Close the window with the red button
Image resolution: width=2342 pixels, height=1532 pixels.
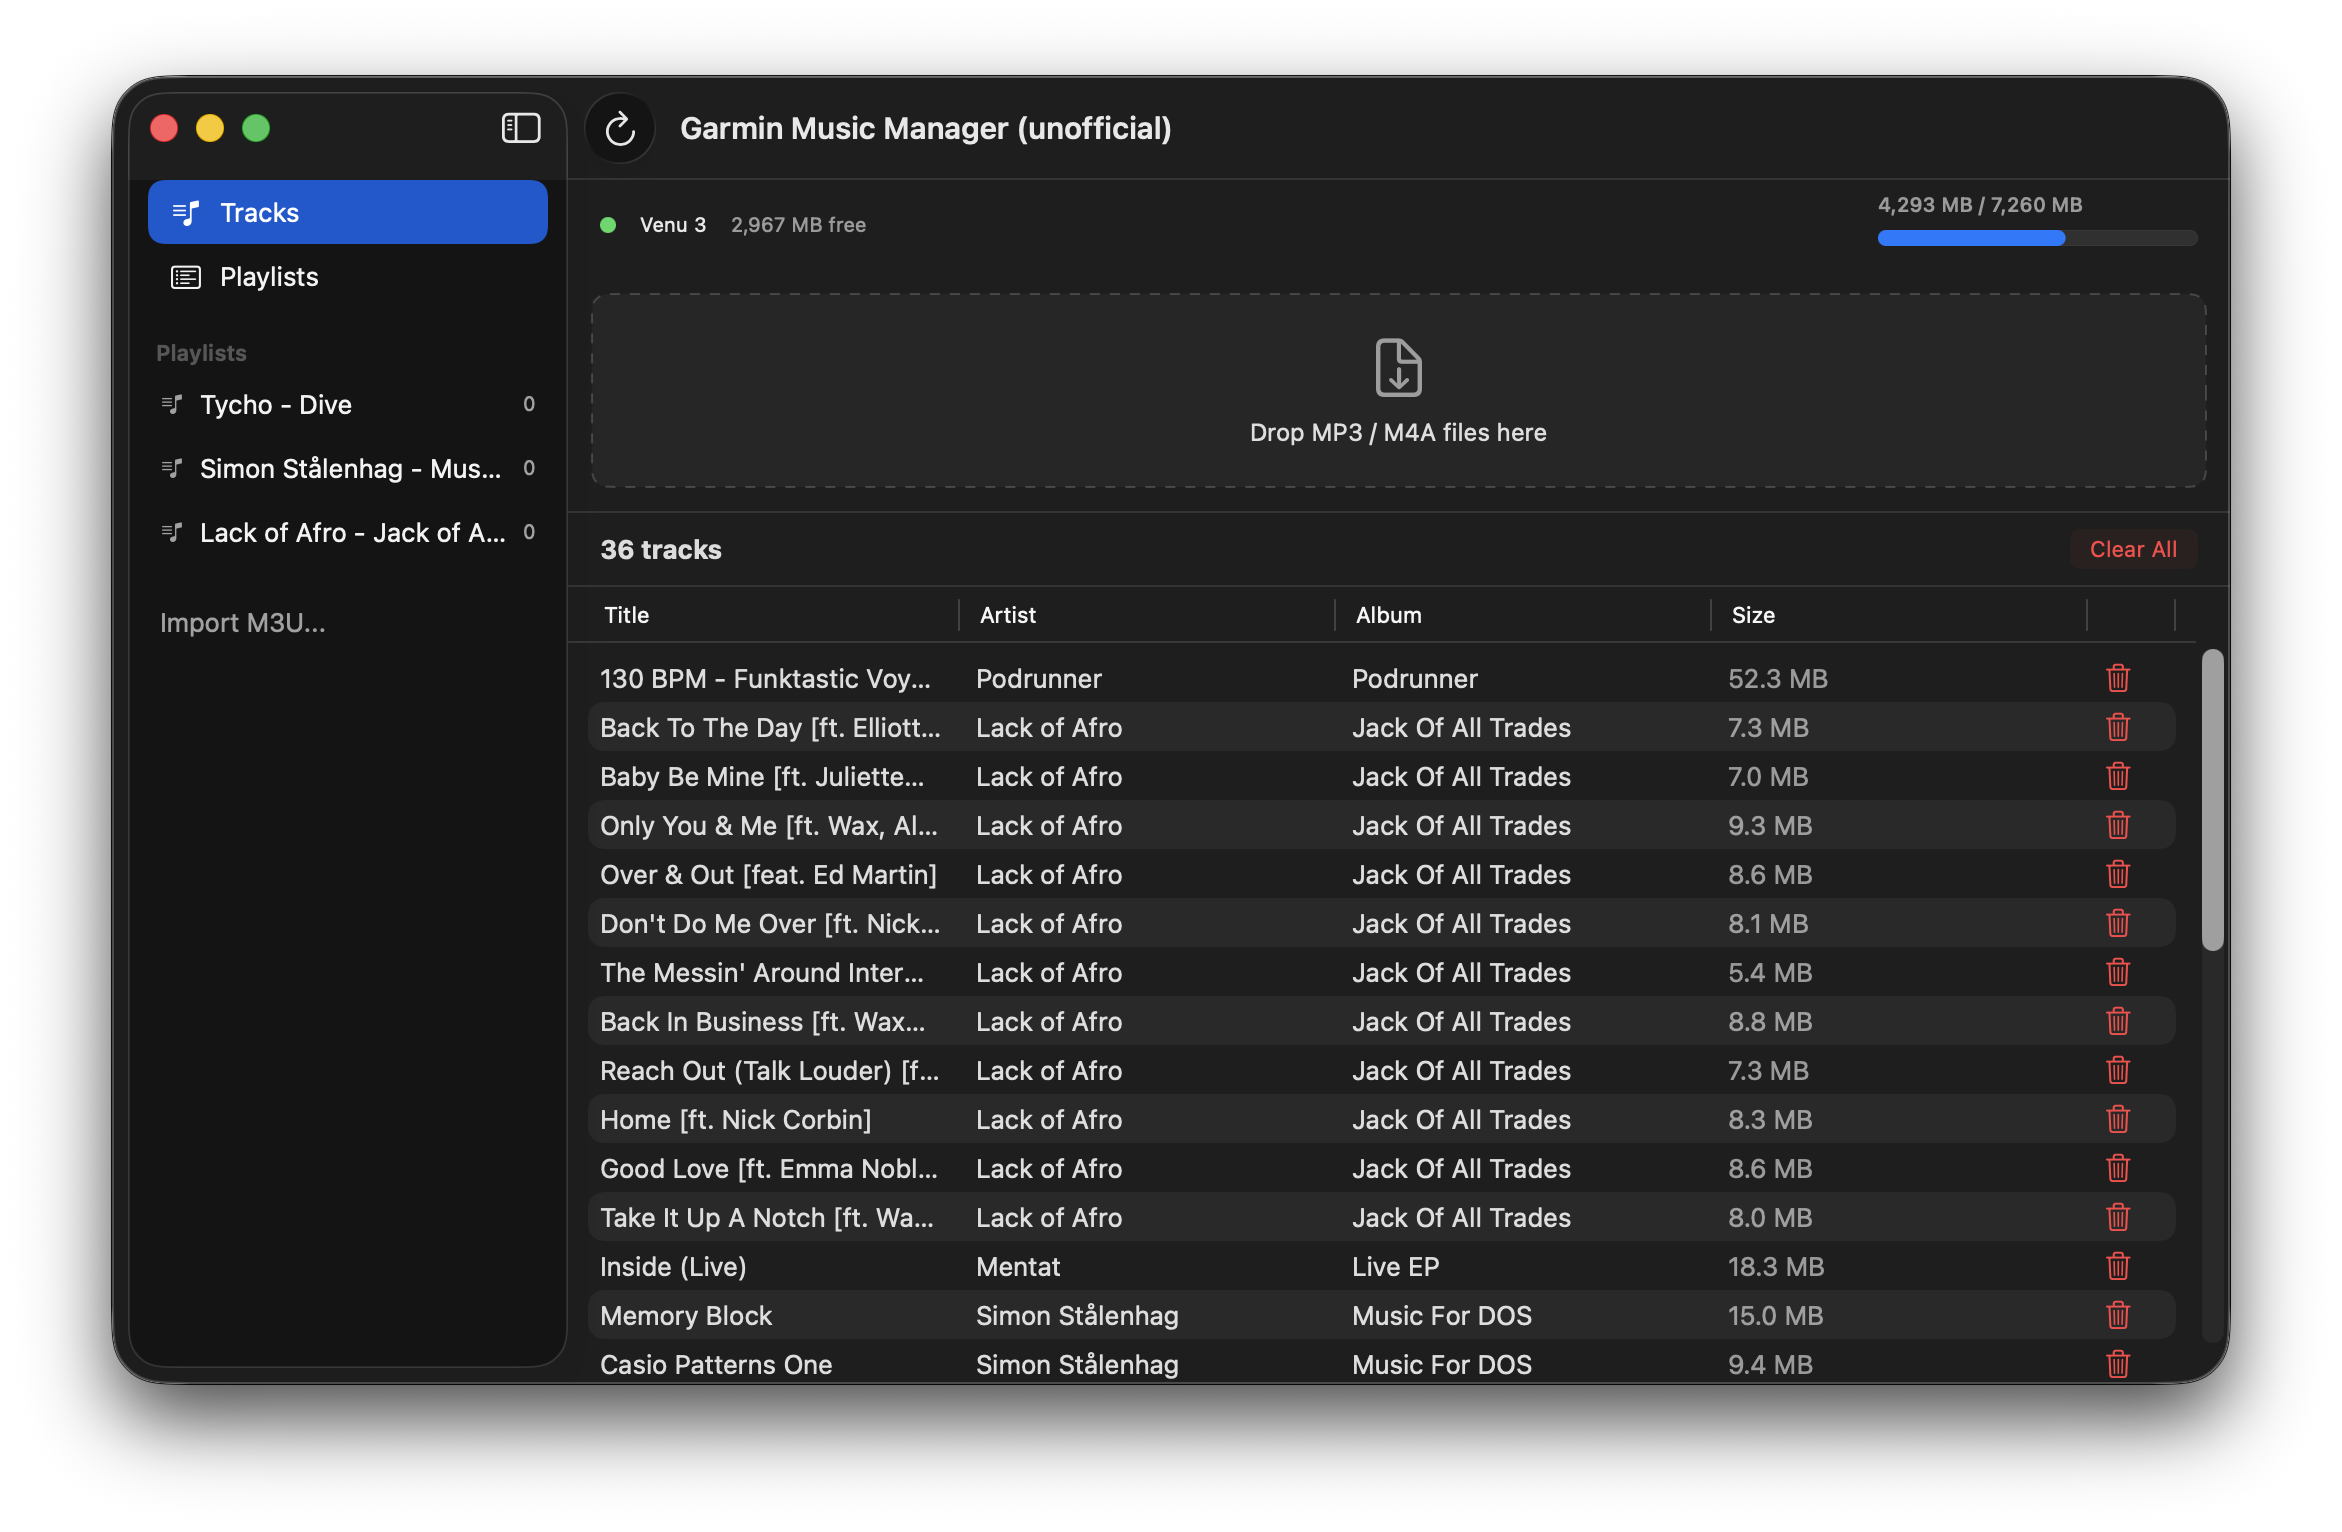[x=164, y=128]
